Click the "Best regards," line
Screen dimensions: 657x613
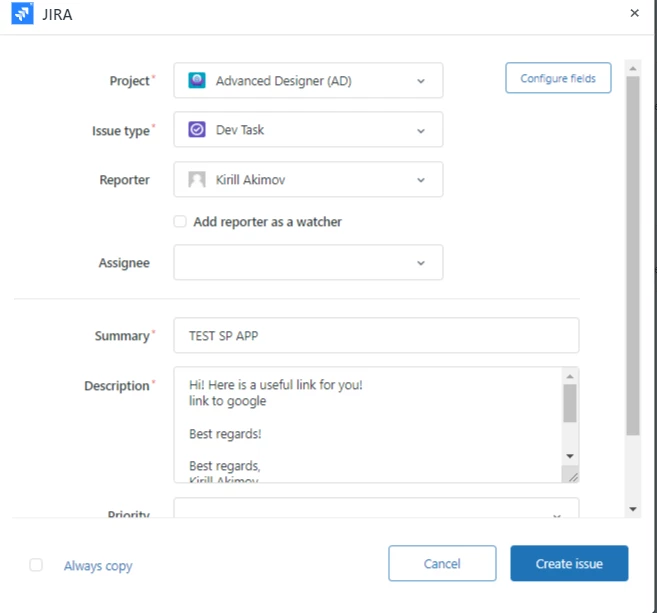pos(225,466)
